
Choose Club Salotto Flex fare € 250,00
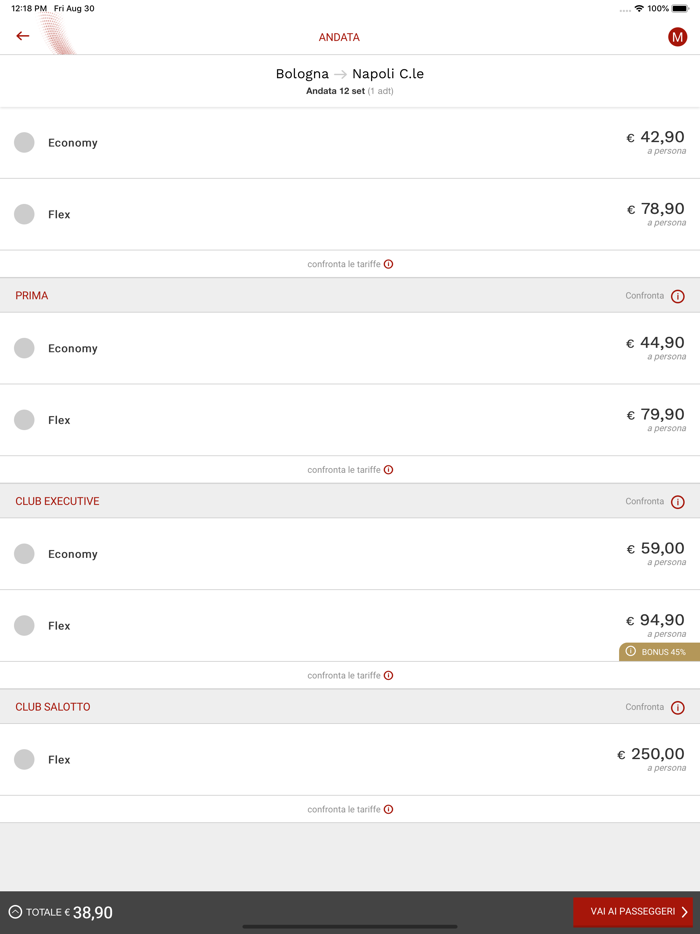pos(25,760)
